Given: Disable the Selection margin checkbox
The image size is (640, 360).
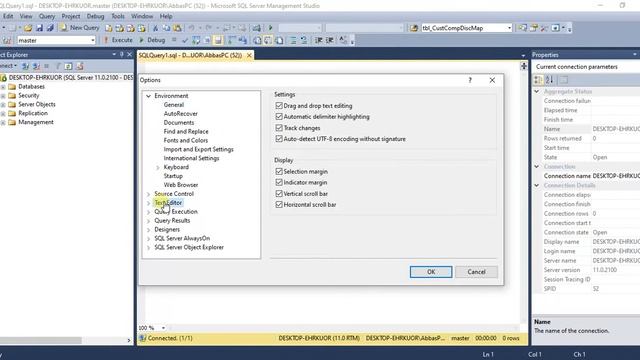Looking at the screenshot, I should coord(279,171).
